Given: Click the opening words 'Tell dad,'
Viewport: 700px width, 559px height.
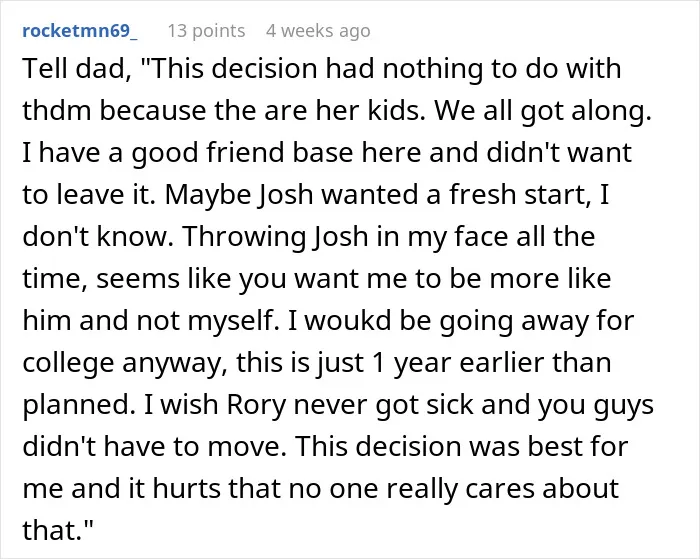Looking at the screenshot, I should click(x=77, y=69).
